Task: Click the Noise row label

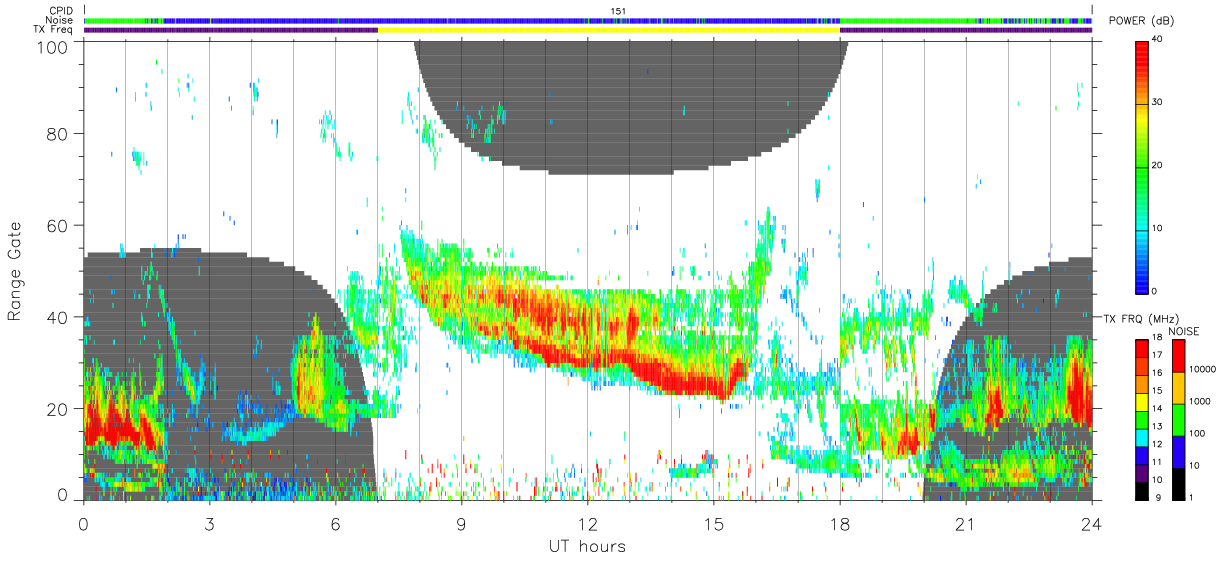Action: click(x=61, y=20)
